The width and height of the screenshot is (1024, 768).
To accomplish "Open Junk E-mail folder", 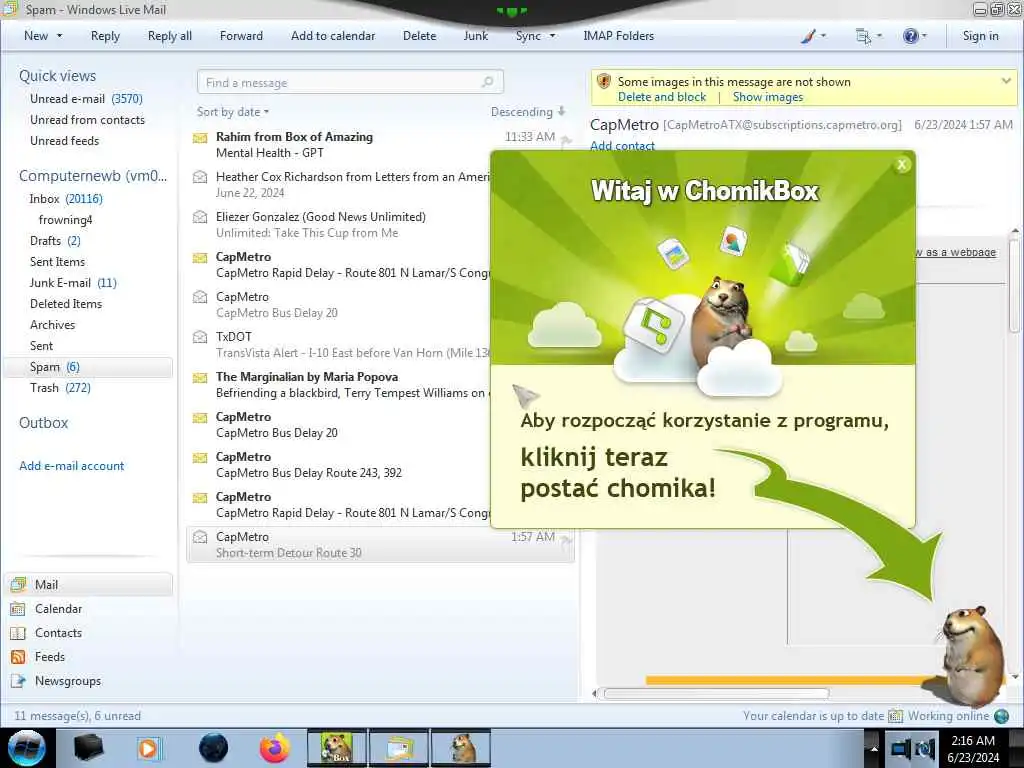I will click(73, 283).
